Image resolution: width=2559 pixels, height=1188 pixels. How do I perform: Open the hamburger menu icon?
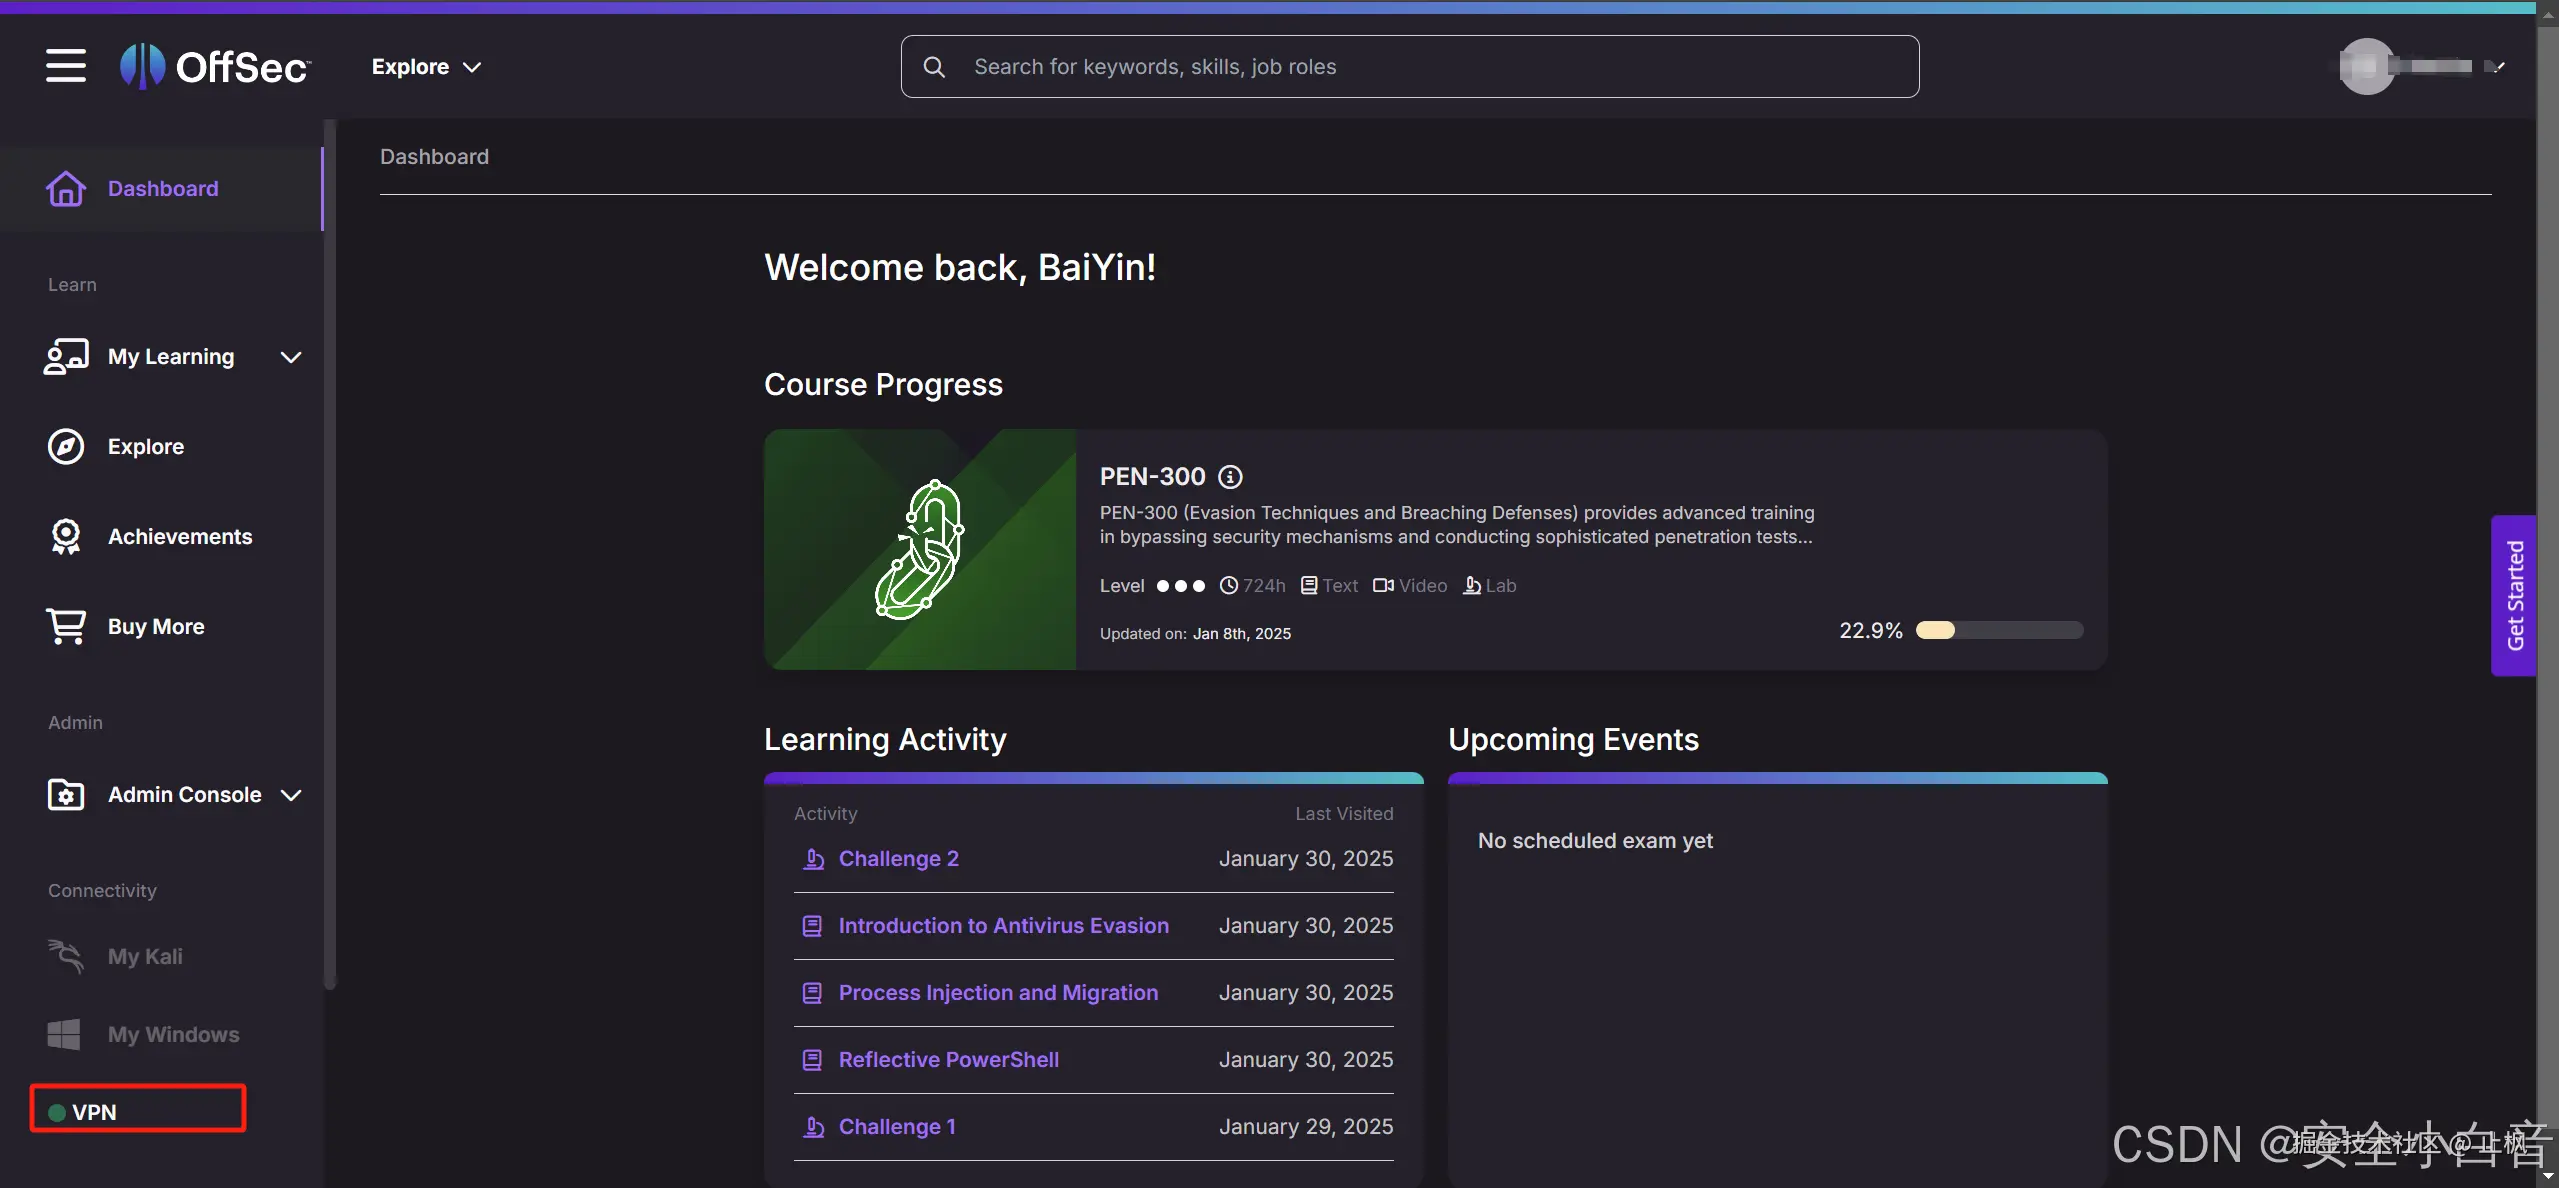(66, 66)
